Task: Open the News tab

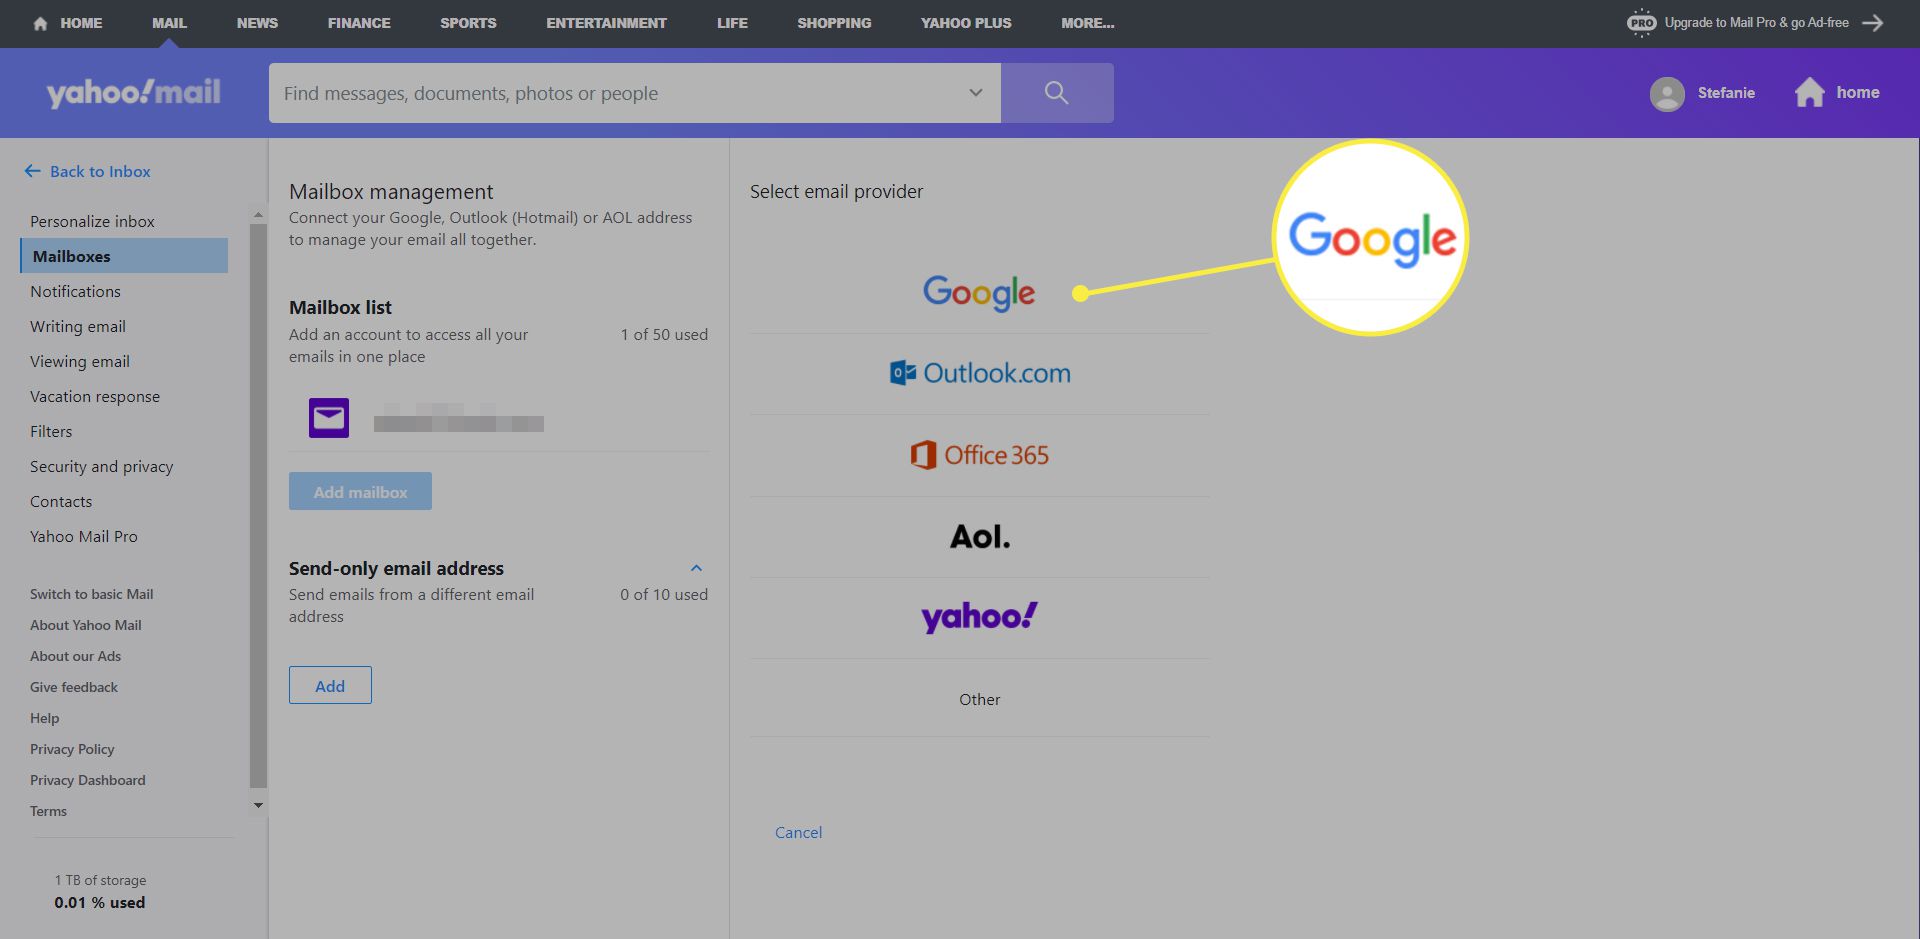Action: tap(257, 23)
